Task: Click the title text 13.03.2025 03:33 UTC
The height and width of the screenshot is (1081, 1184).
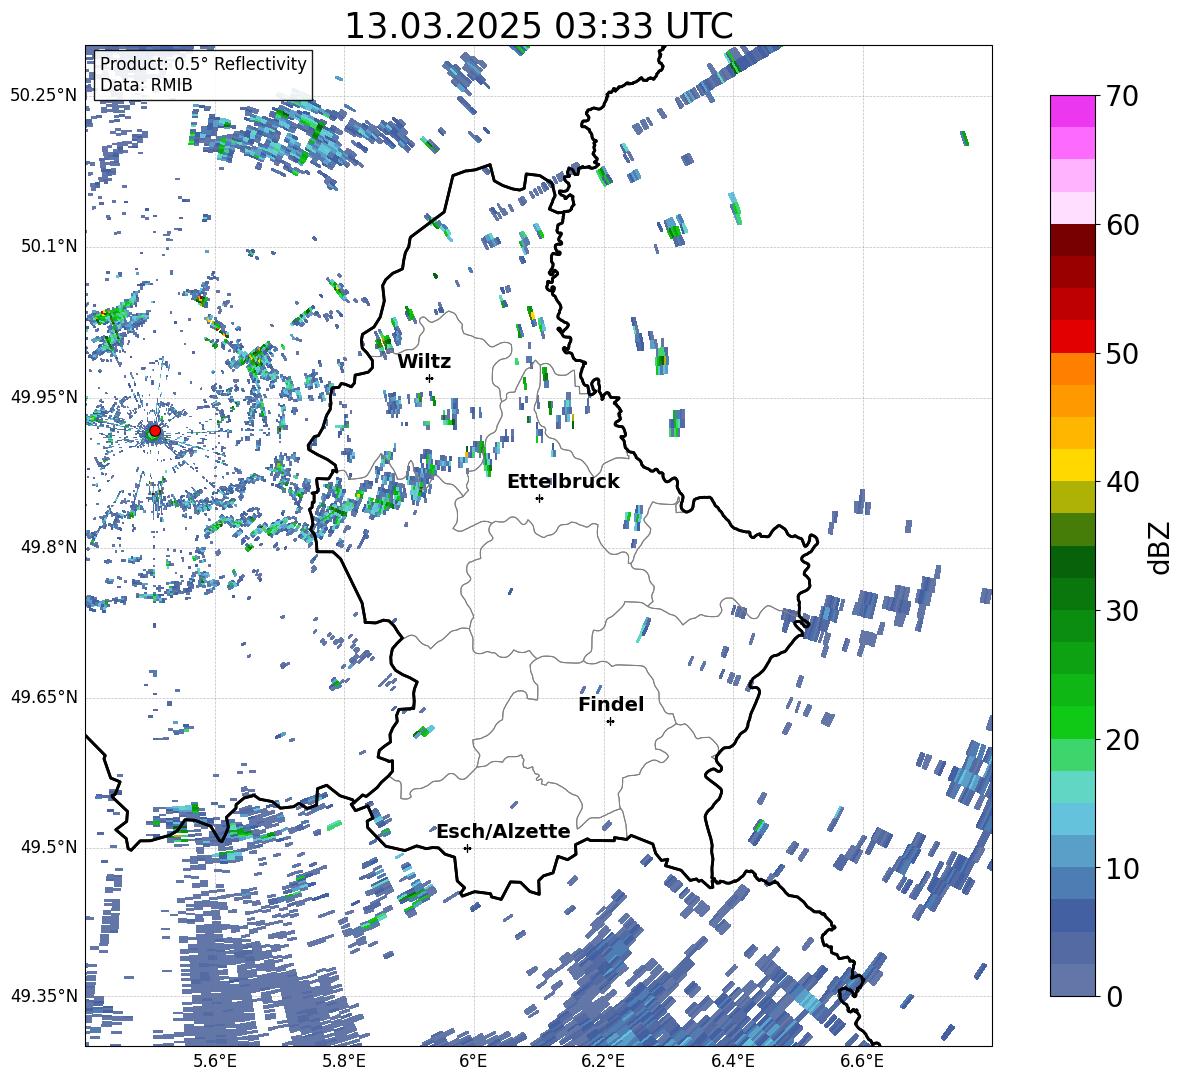Action: (538, 26)
